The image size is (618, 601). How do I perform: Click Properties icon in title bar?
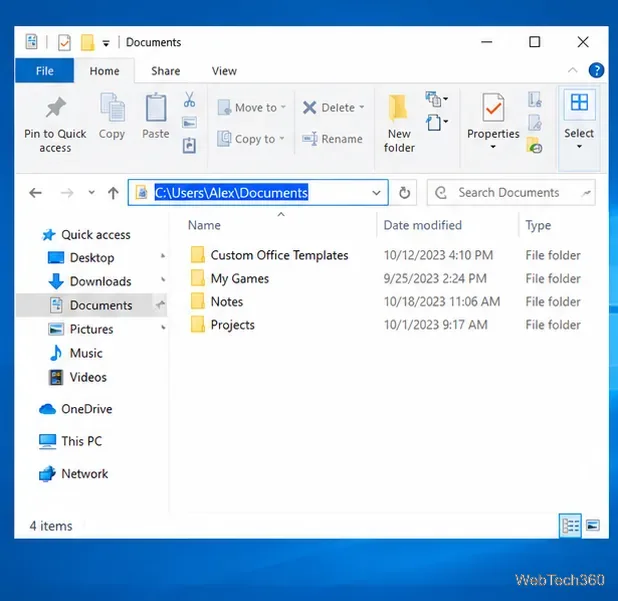64,43
